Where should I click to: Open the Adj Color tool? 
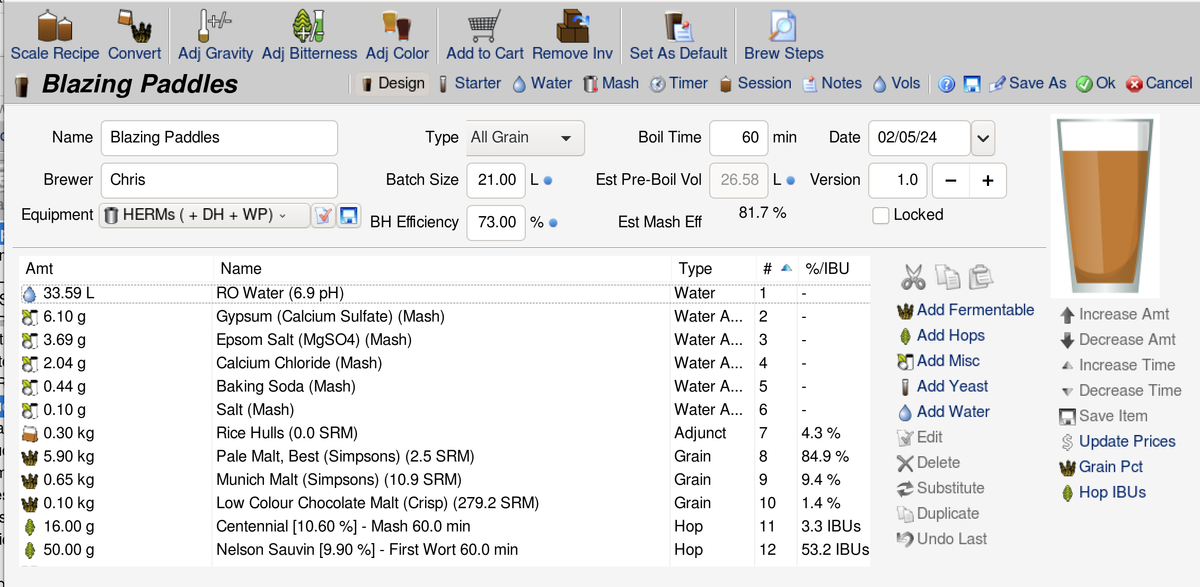tap(397, 26)
